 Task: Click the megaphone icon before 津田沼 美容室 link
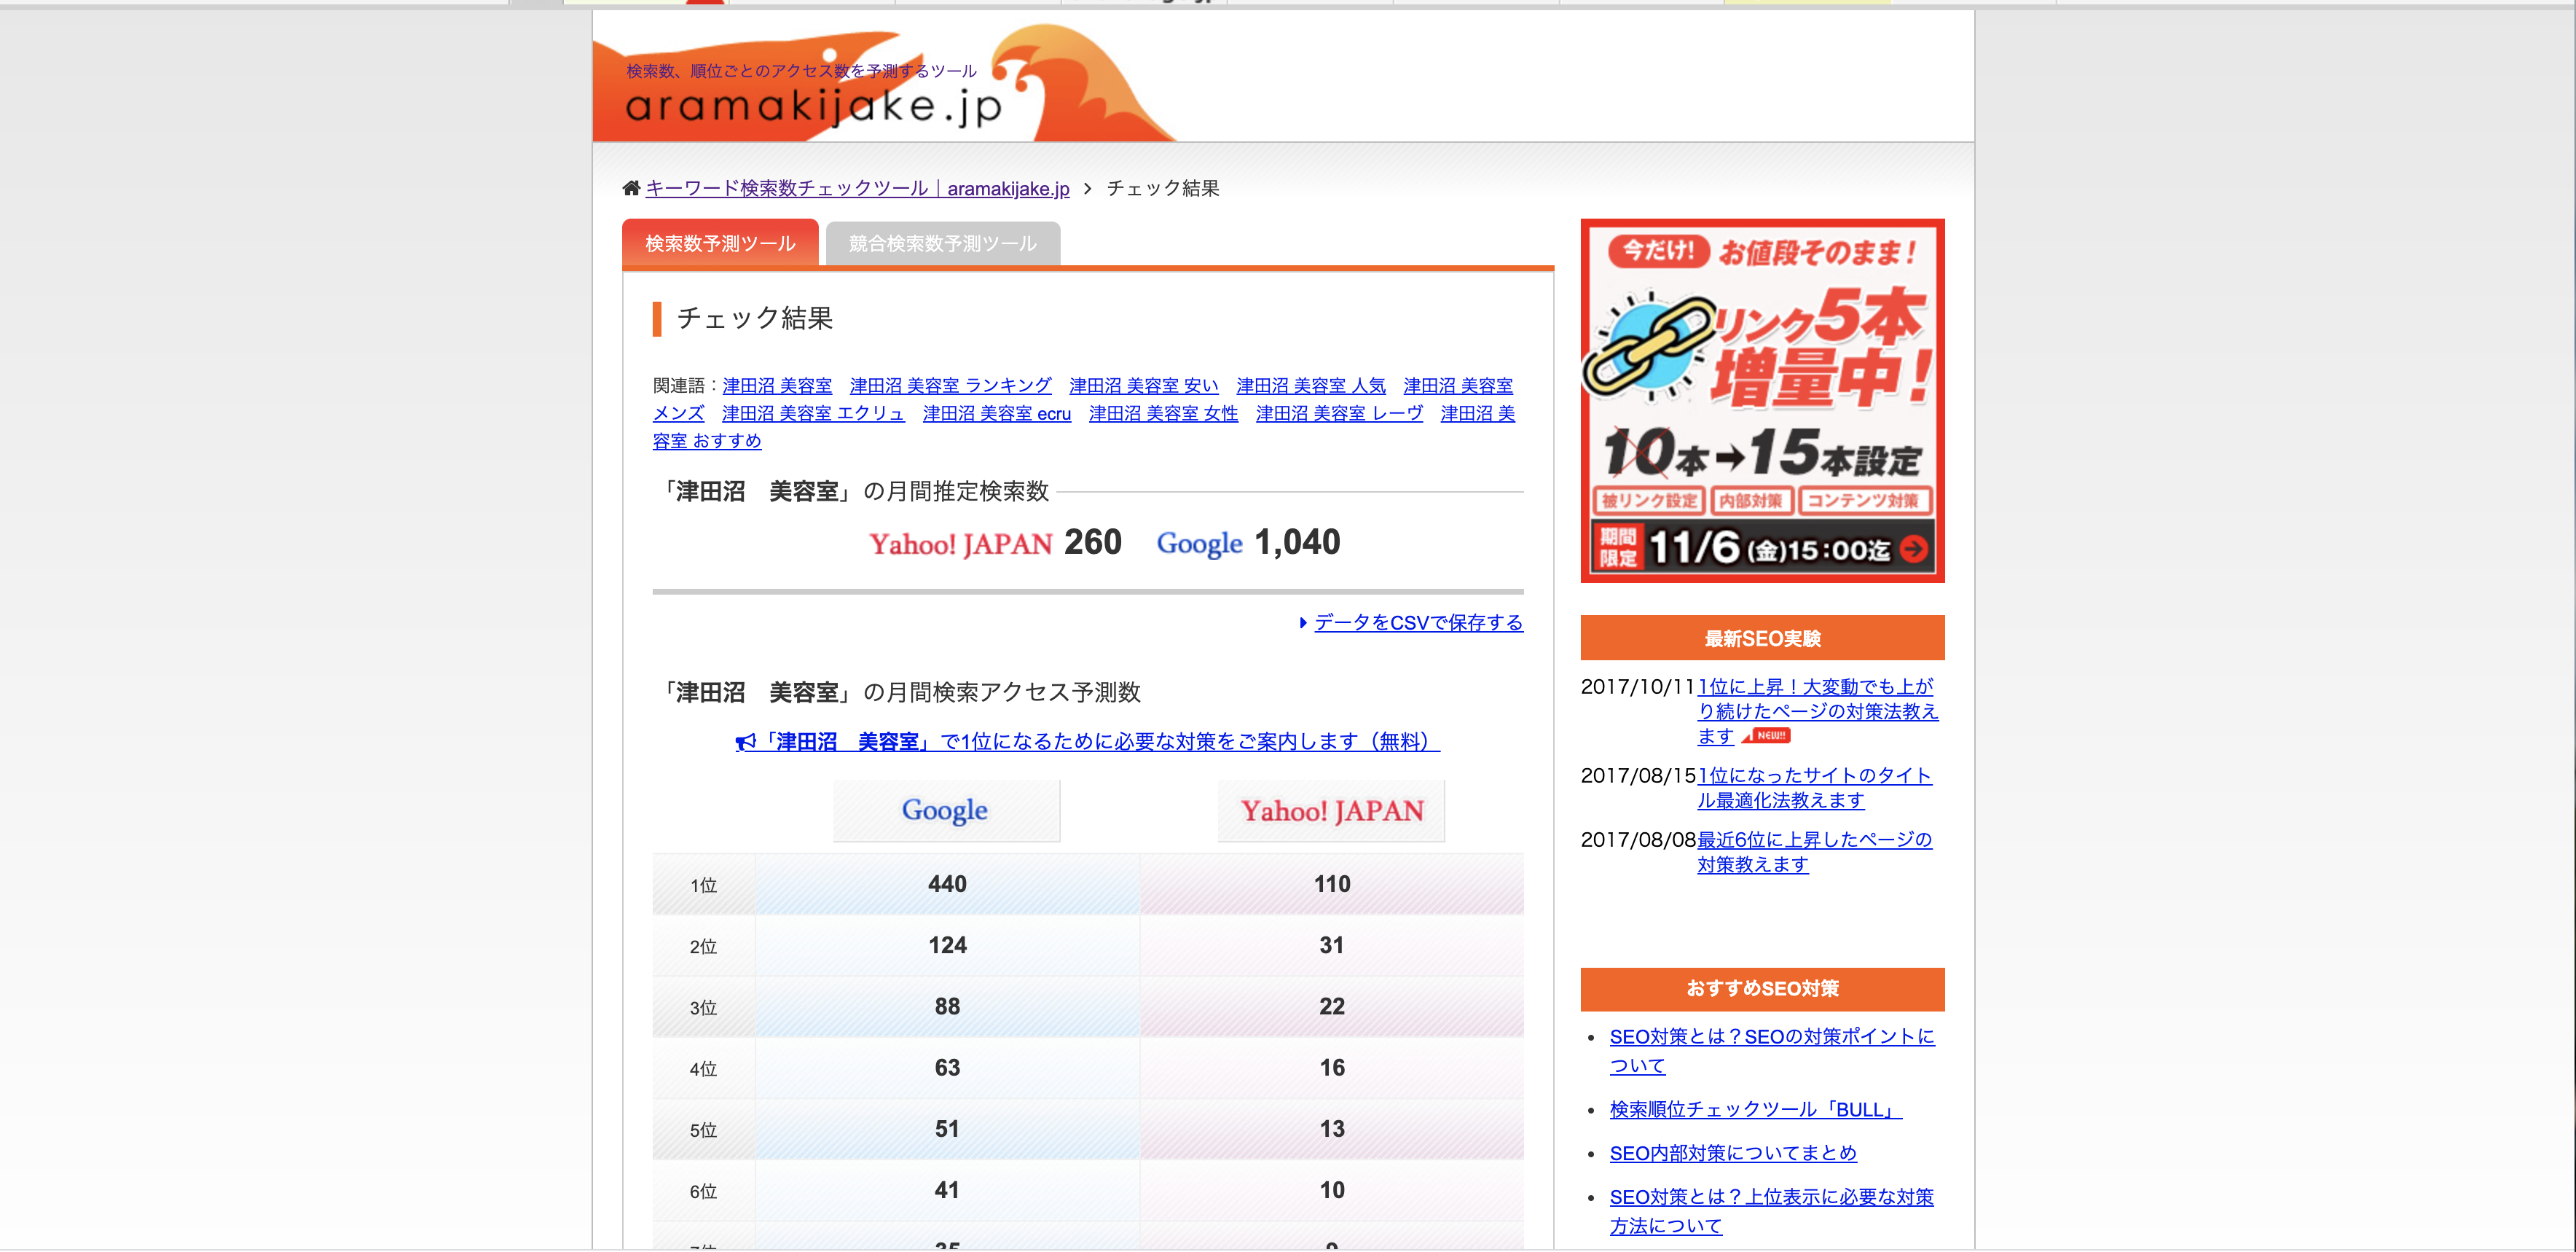coord(745,742)
